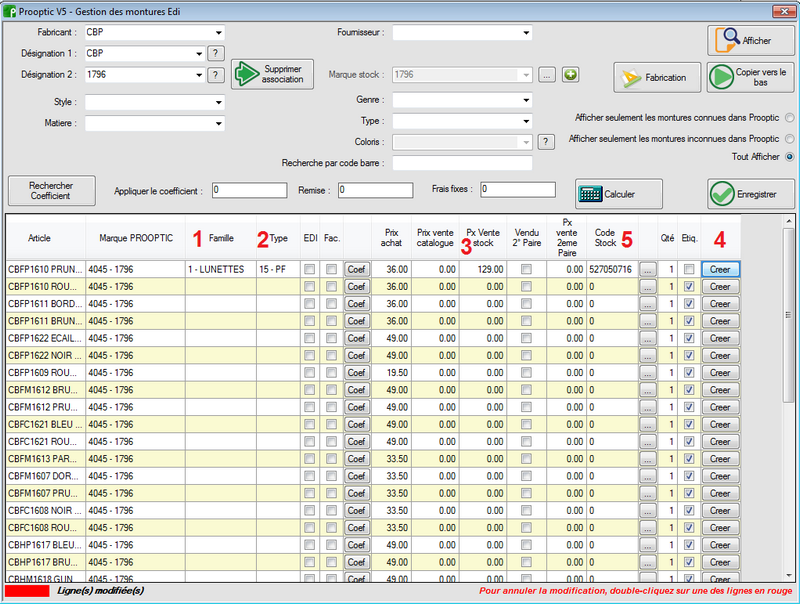Click Creer for the CBFP1622 ECAIL row
The width and height of the screenshot is (800, 604).
tap(720, 338)
